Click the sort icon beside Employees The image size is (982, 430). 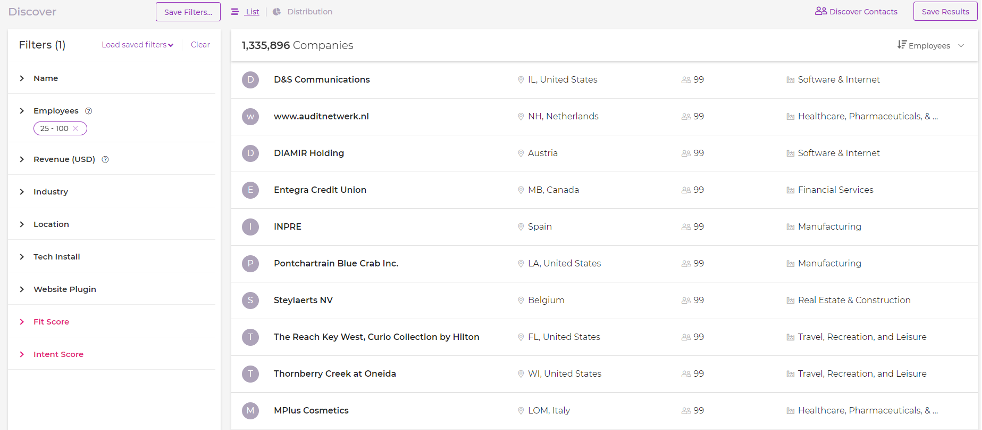pyautogui.click(x=902, y=45)
